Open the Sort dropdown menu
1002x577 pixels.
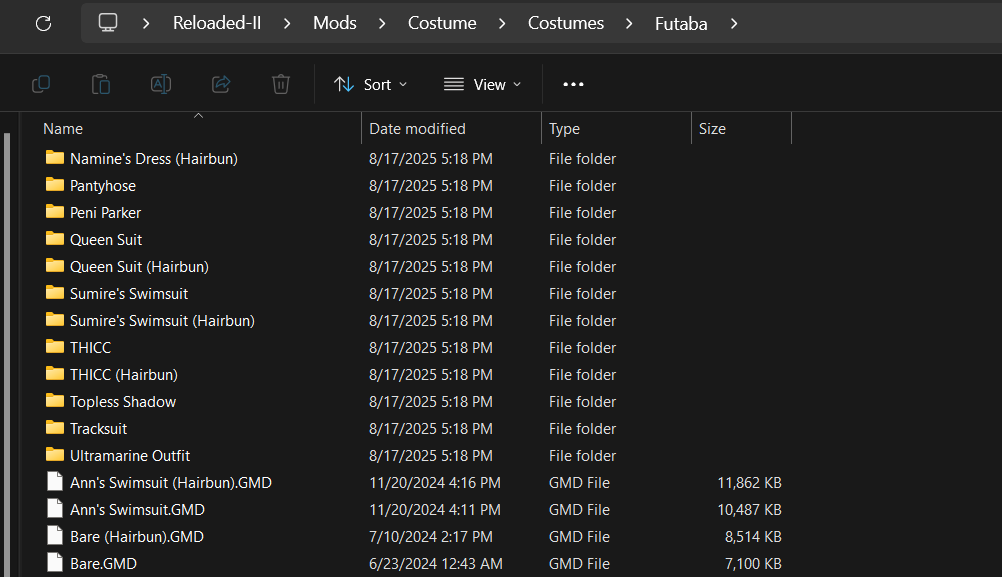(x=370, y=84)
